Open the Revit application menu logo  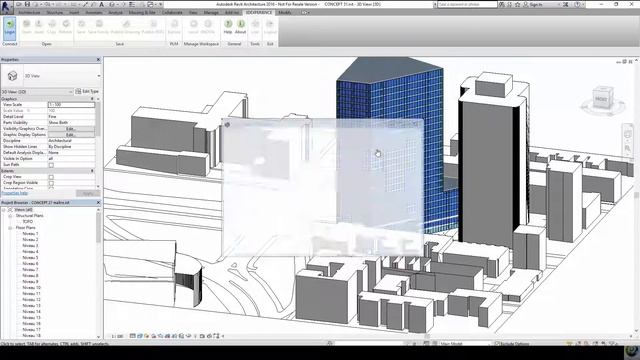pyautogui.click(x=7, y=7)
